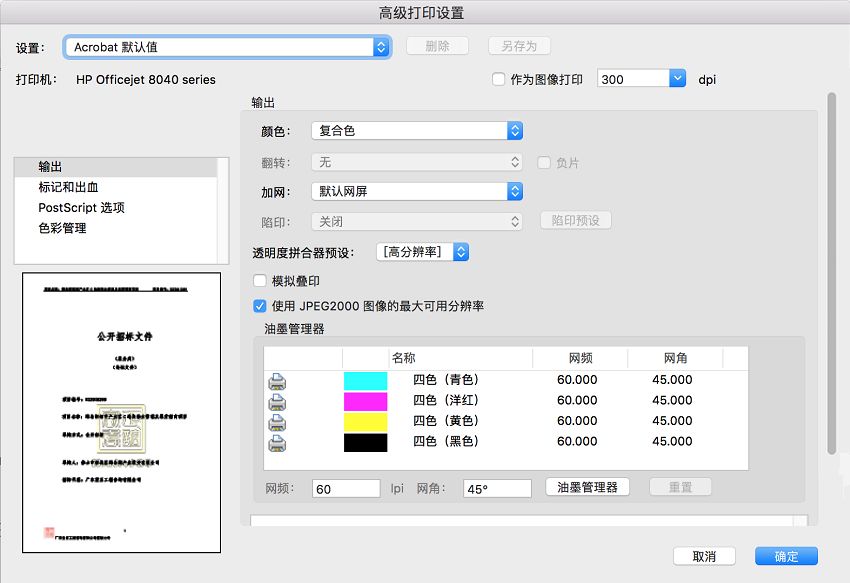850x583 pixels.
Task: Click the printer icon beside 青色 ink
Action: pyautogui.click(x=277, y=380)
